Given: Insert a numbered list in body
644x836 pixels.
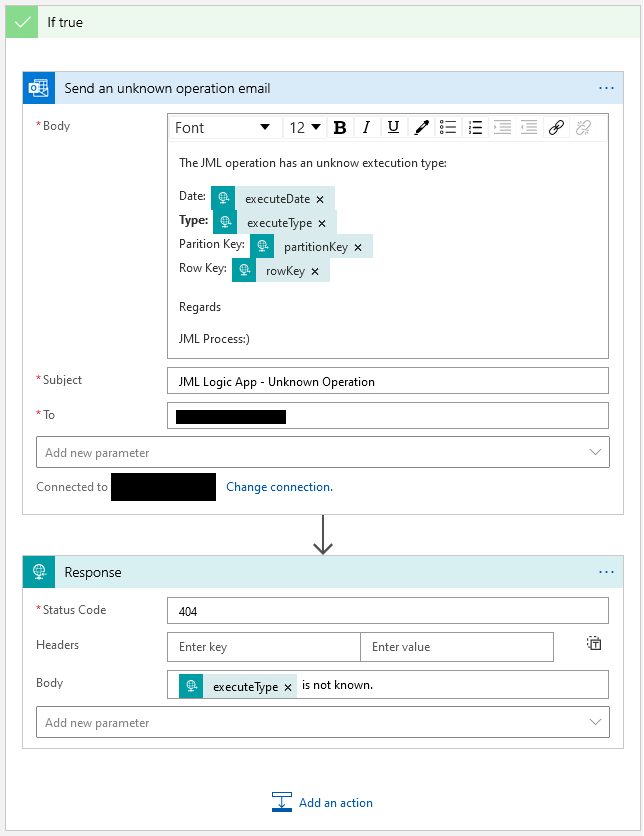Looking at the screenshot, I should pyautogui.click(x=475, y=127).
